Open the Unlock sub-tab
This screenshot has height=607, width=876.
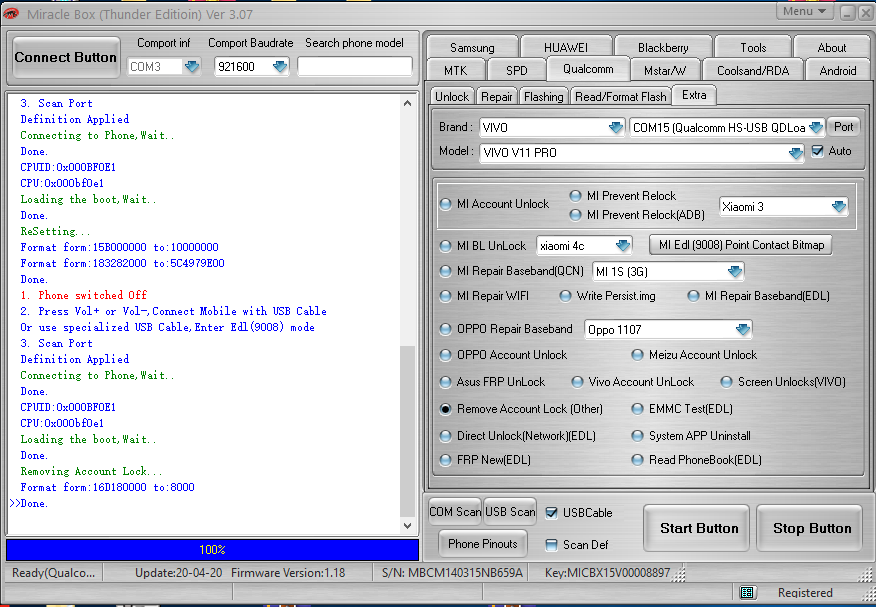point(452,97)
